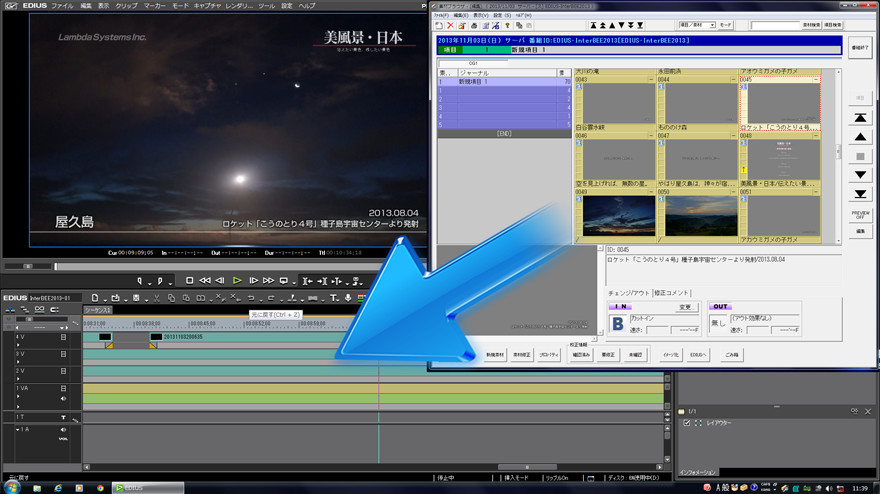Click the redo arrow icon in timeline toolbar
This screenshot has width=880, height=494.
click(271, 298)
